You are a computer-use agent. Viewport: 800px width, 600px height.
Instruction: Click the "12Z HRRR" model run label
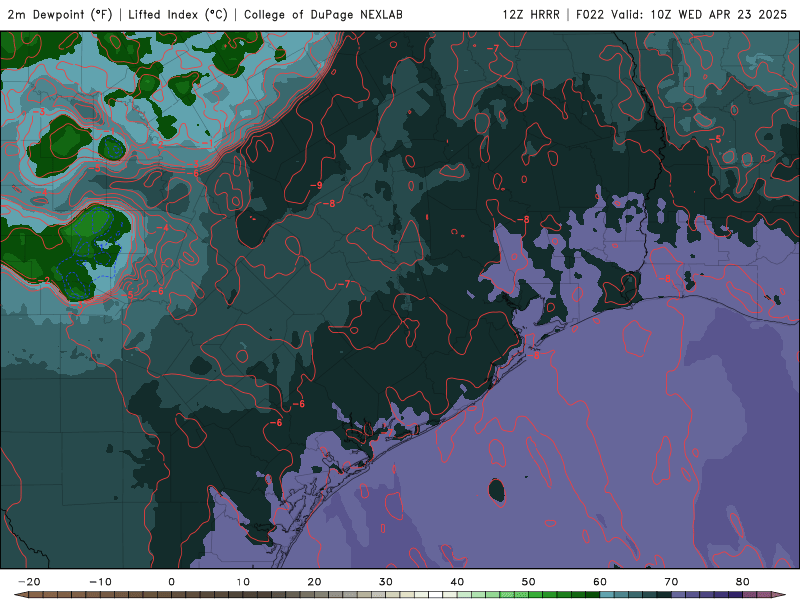(531, 15)
